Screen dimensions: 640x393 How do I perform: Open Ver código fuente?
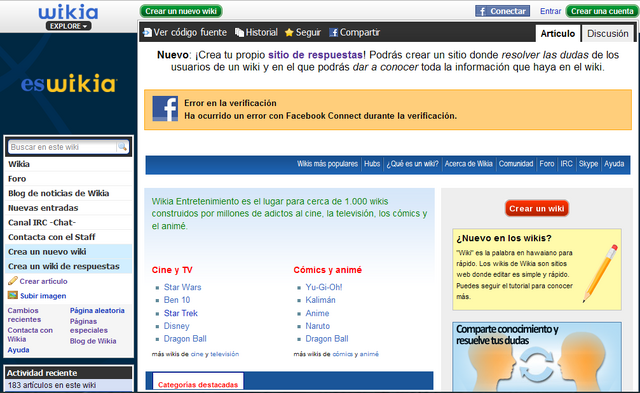pyautogui.click(x=190, y=32)
